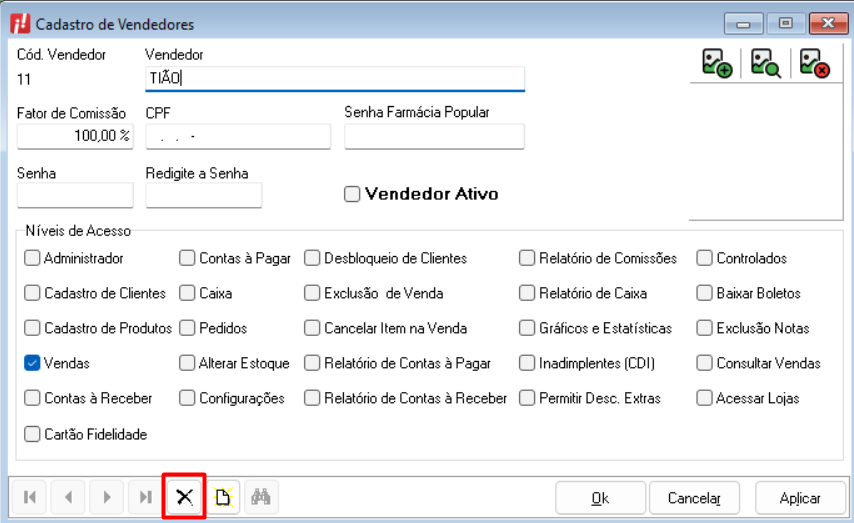Click the search image magnifier icon
854x523 pixels.
[765, 63]
